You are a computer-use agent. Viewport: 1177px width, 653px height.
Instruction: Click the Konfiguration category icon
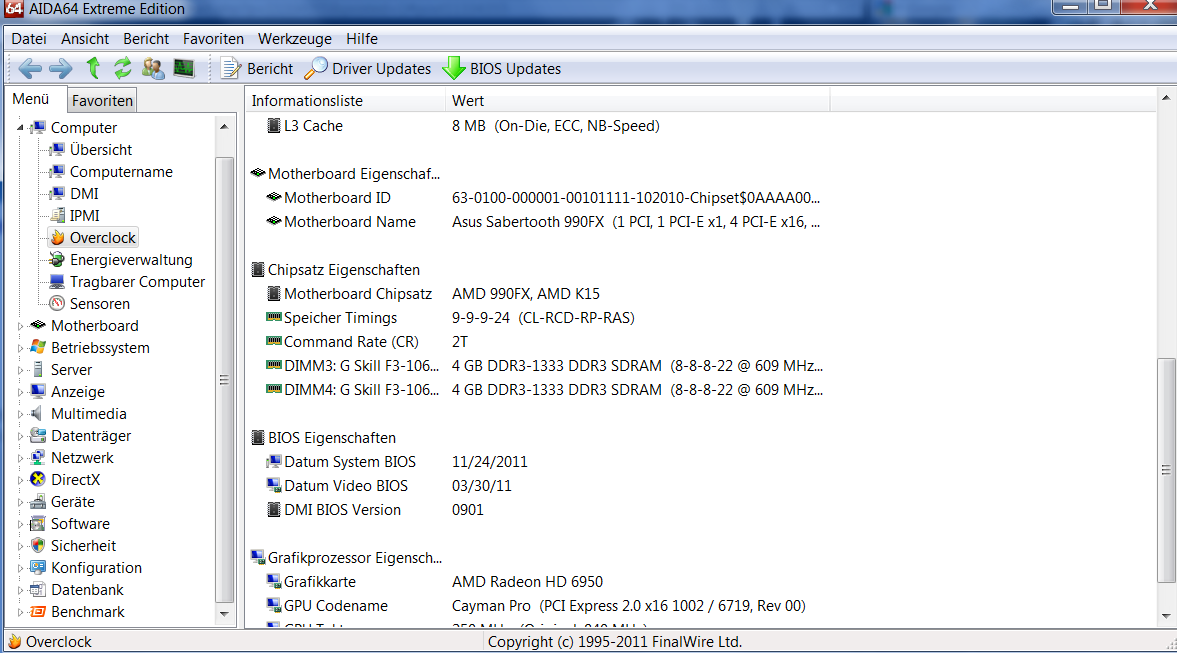38,567
